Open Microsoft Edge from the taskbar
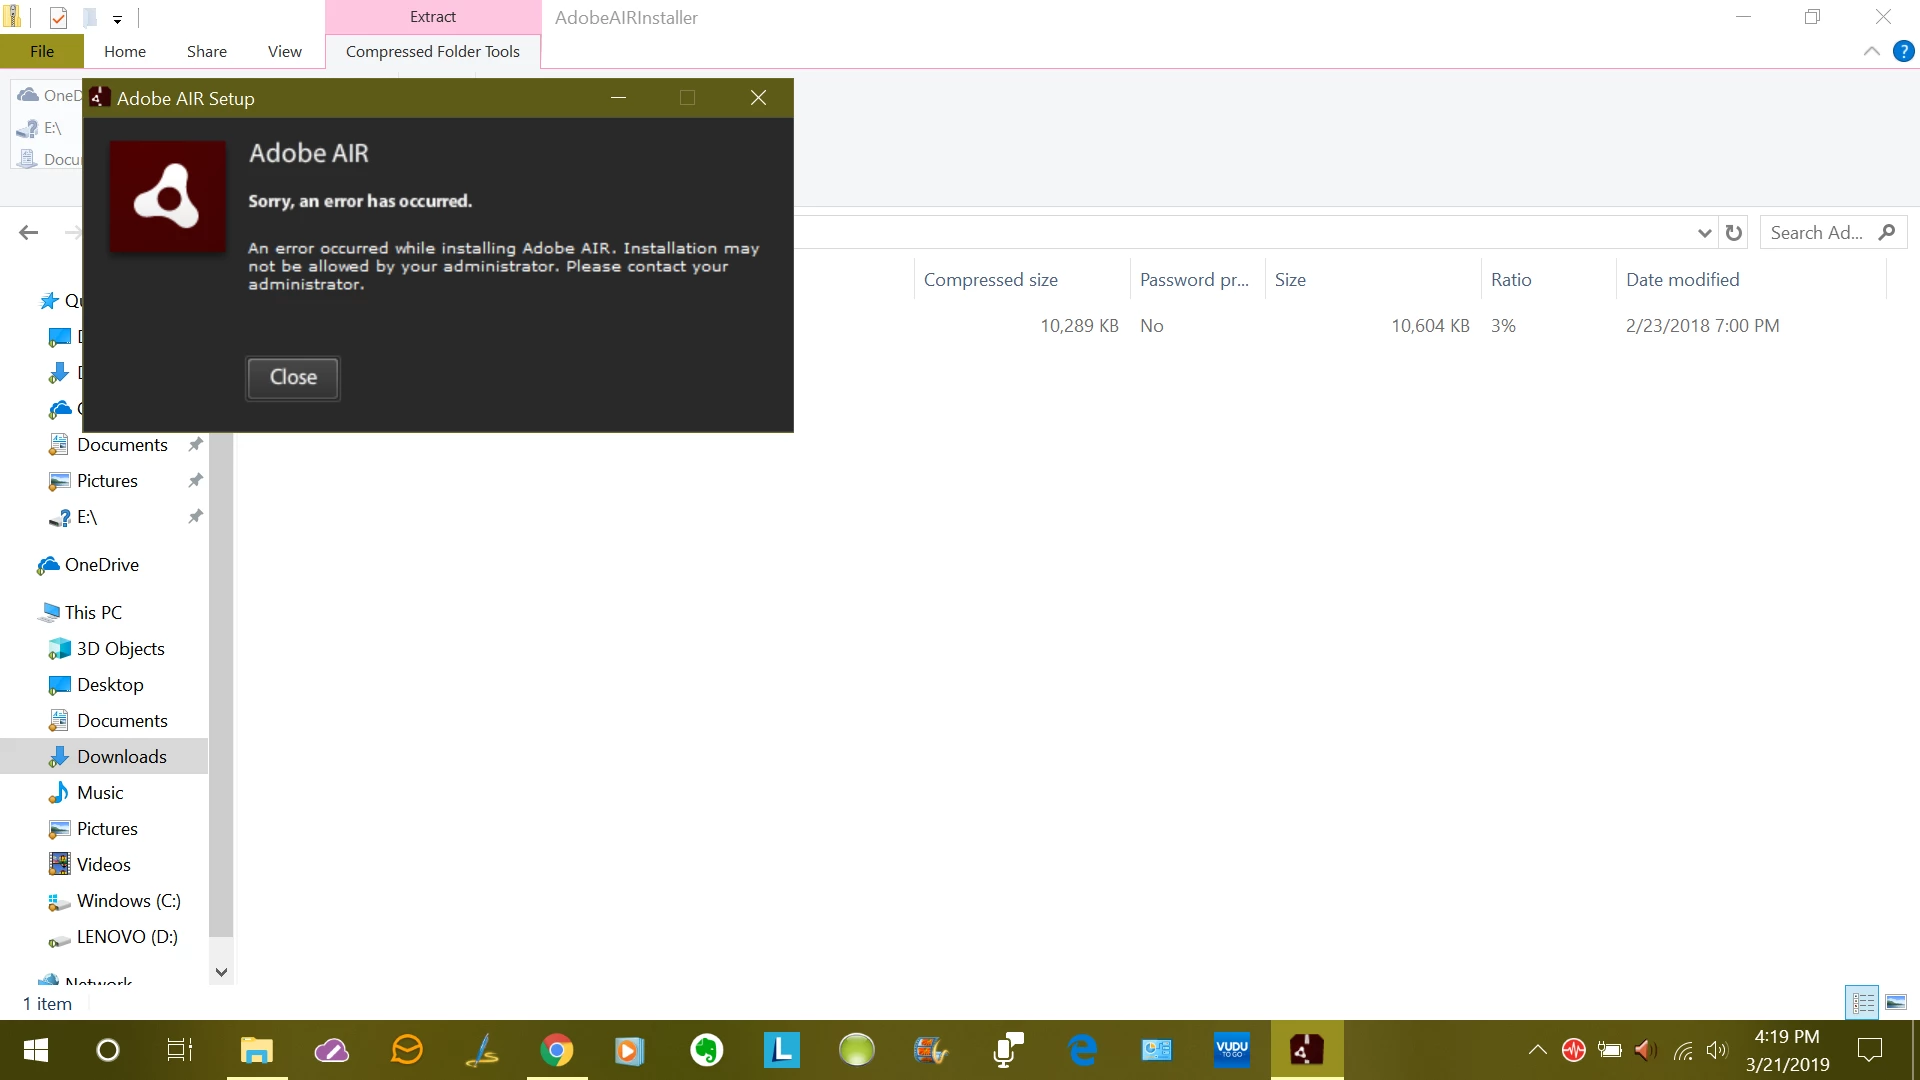The height and width of the screenshot is (1080, 1920). (1082, 1050)
